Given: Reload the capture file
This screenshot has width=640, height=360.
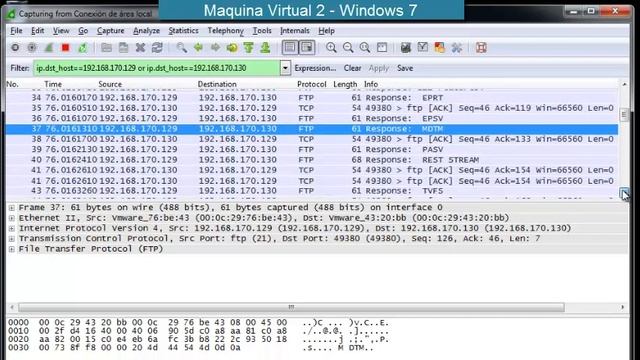Looking at the screenshot, I should [x=157, y=48].
